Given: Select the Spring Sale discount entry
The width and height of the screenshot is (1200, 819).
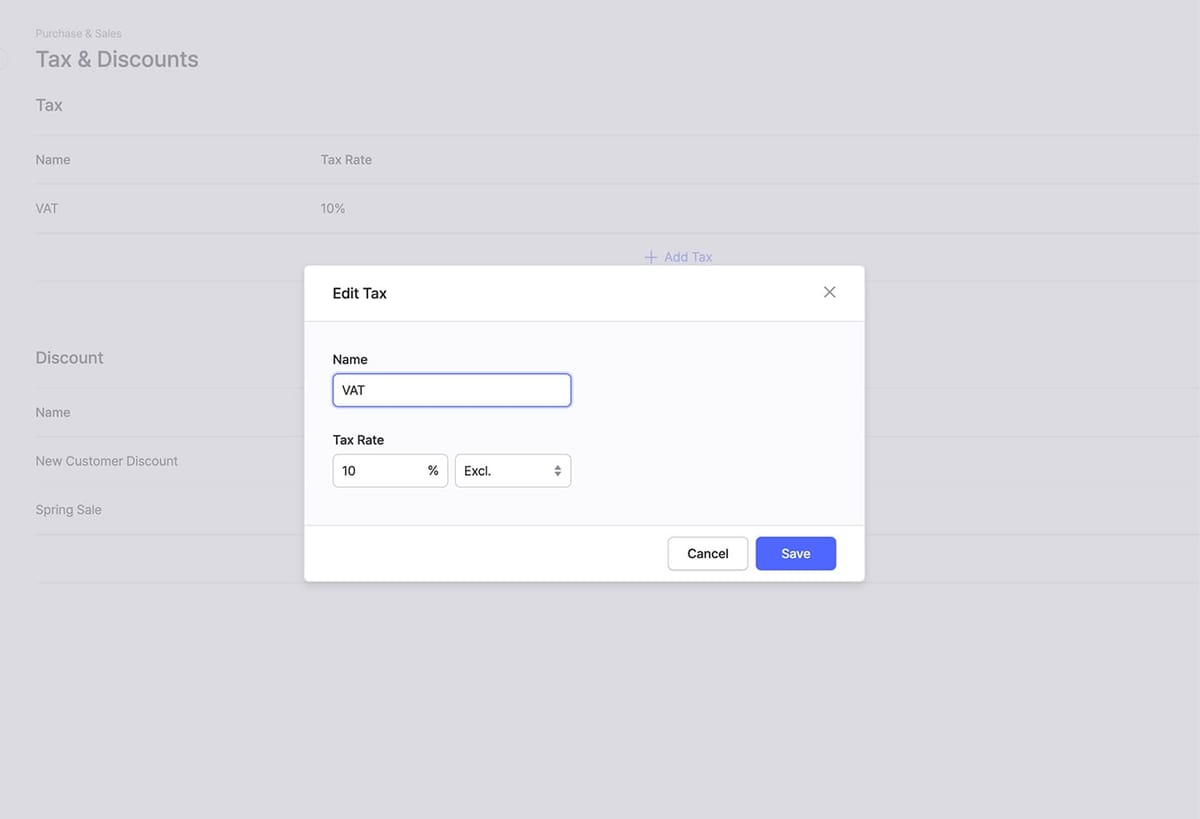Looking at the screenshot, I should (x=68, y=509).
